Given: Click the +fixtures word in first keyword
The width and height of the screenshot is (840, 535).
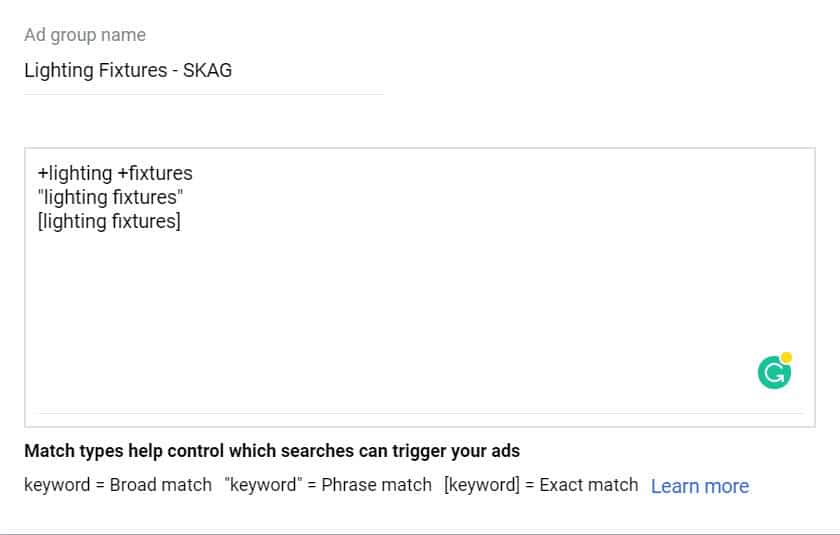Looking at the screenshot, I should 155,174.
